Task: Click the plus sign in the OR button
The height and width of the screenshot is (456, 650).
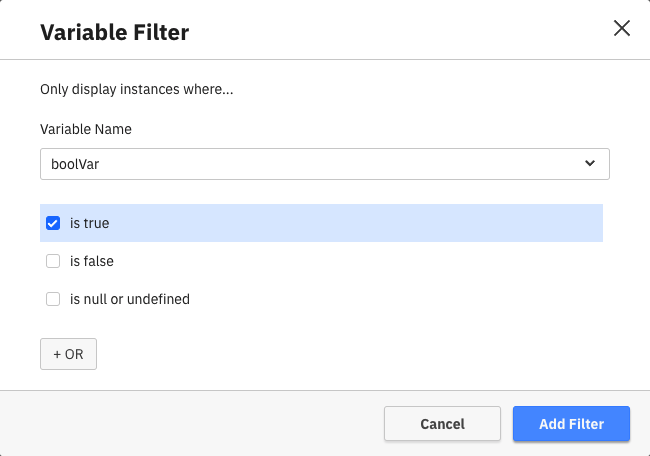Action: click(57, 354)
